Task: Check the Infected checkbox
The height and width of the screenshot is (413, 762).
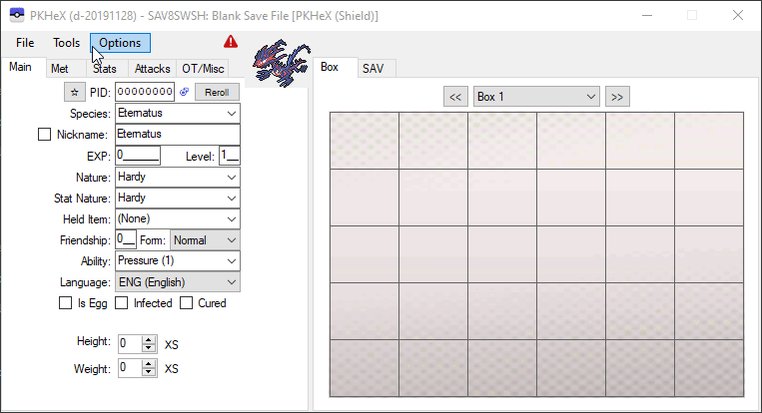Action: click(x=121, y=303)
